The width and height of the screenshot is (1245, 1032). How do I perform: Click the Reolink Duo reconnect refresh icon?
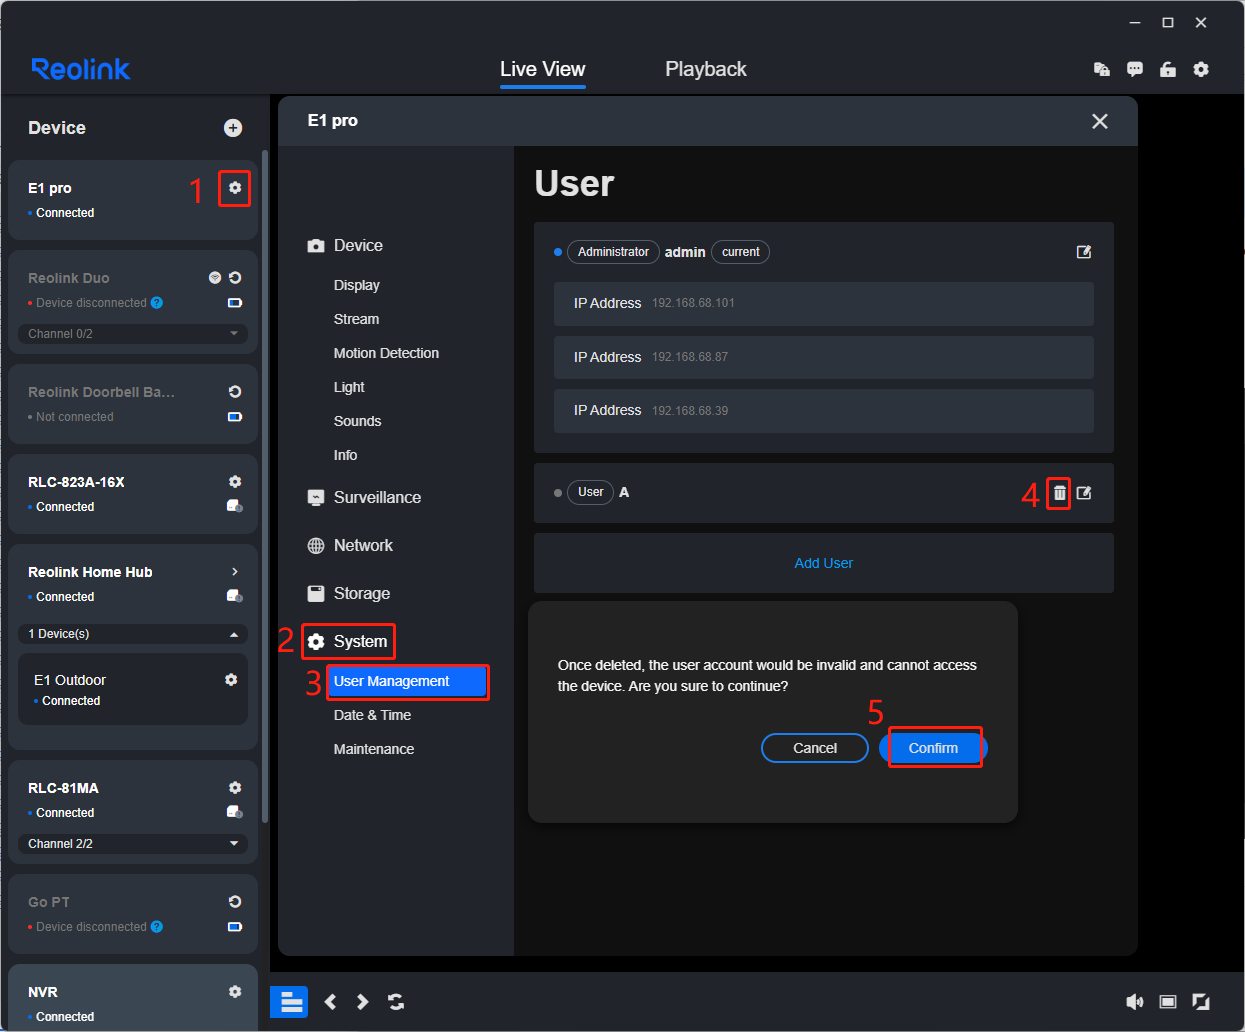pyautogui.click(x=235, y=278)
